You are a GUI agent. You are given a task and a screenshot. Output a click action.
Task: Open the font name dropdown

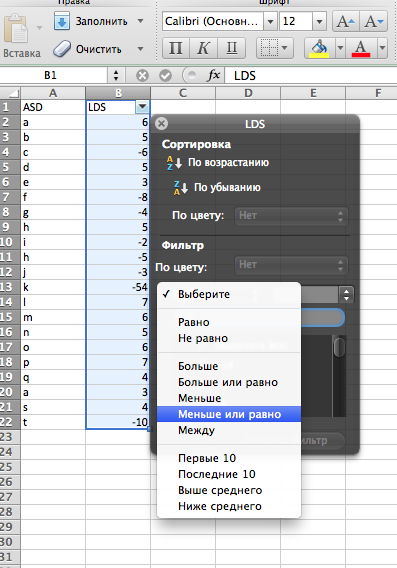coord(270,21)
